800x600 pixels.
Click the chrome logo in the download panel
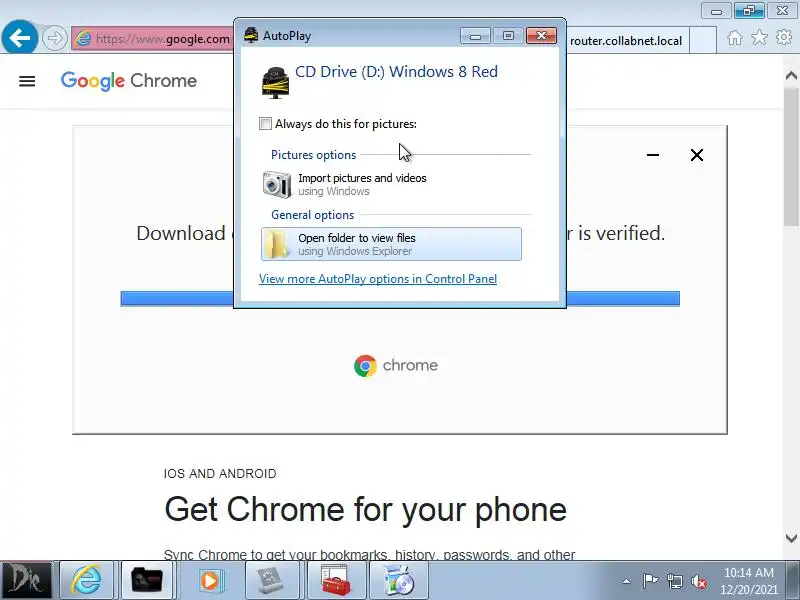tap(396, 365)
